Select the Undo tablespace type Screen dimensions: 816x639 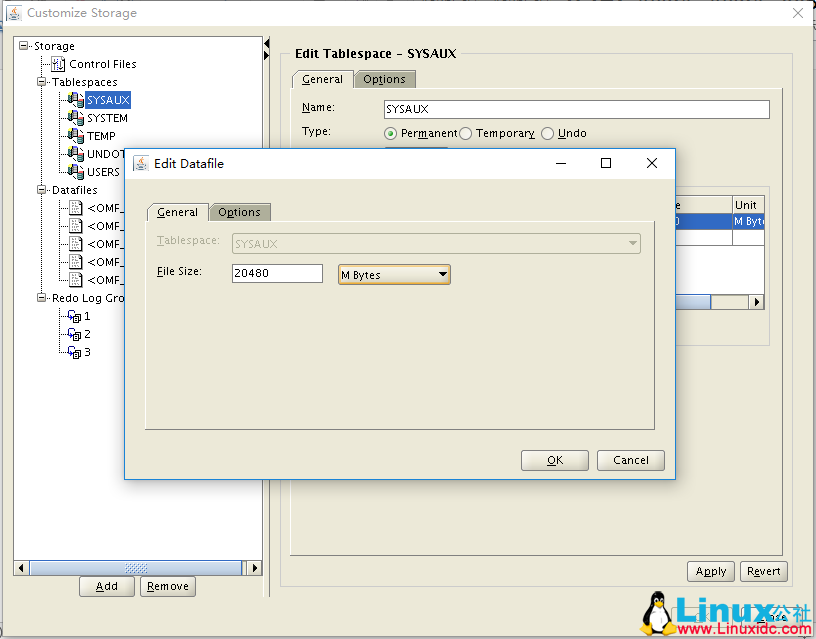pyautogui.click(x=548, y=133)
